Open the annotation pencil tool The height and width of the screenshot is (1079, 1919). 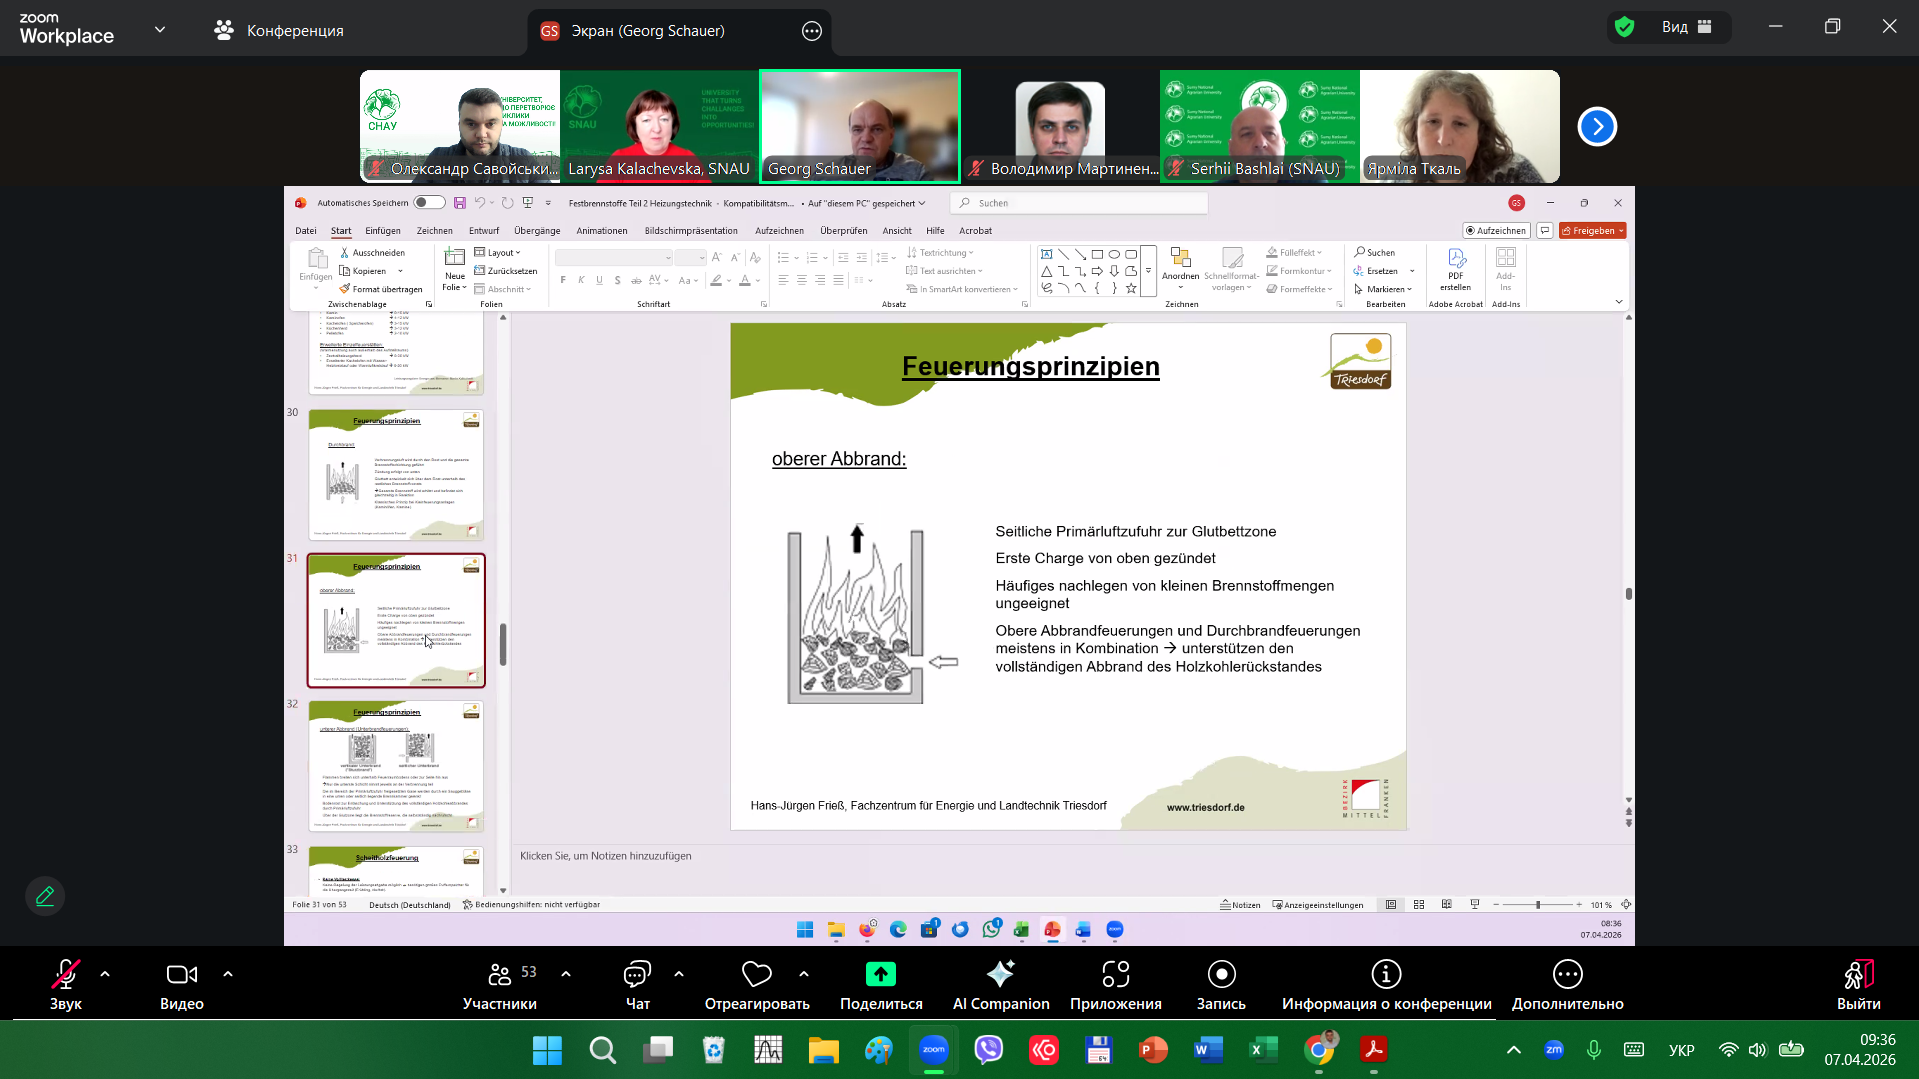tap(45, 896)
